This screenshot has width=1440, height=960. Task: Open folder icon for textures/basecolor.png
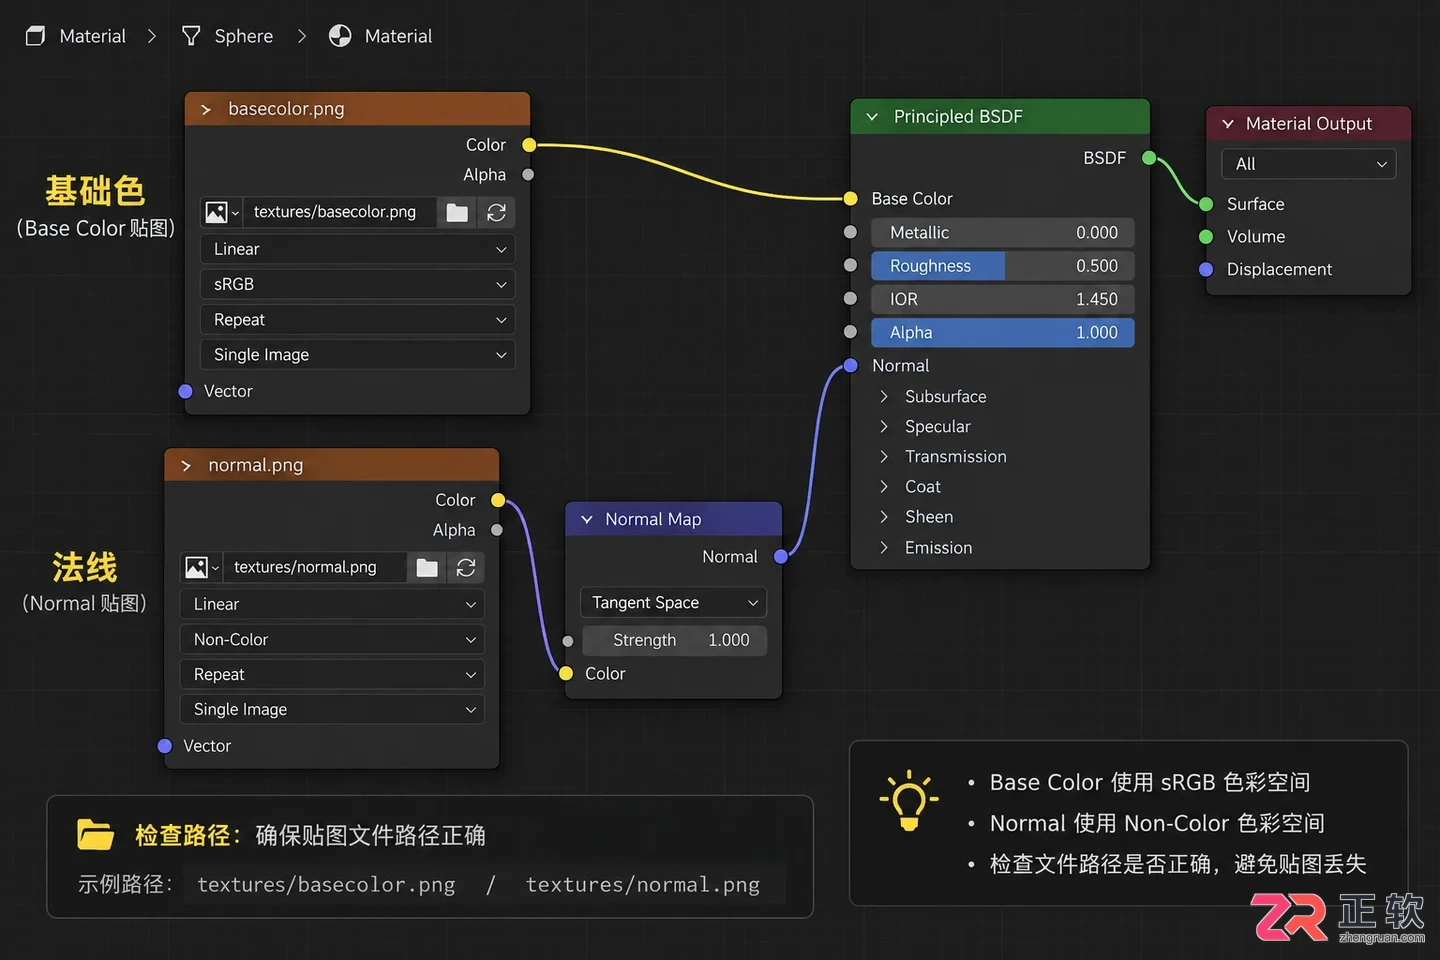click(457, 212)
